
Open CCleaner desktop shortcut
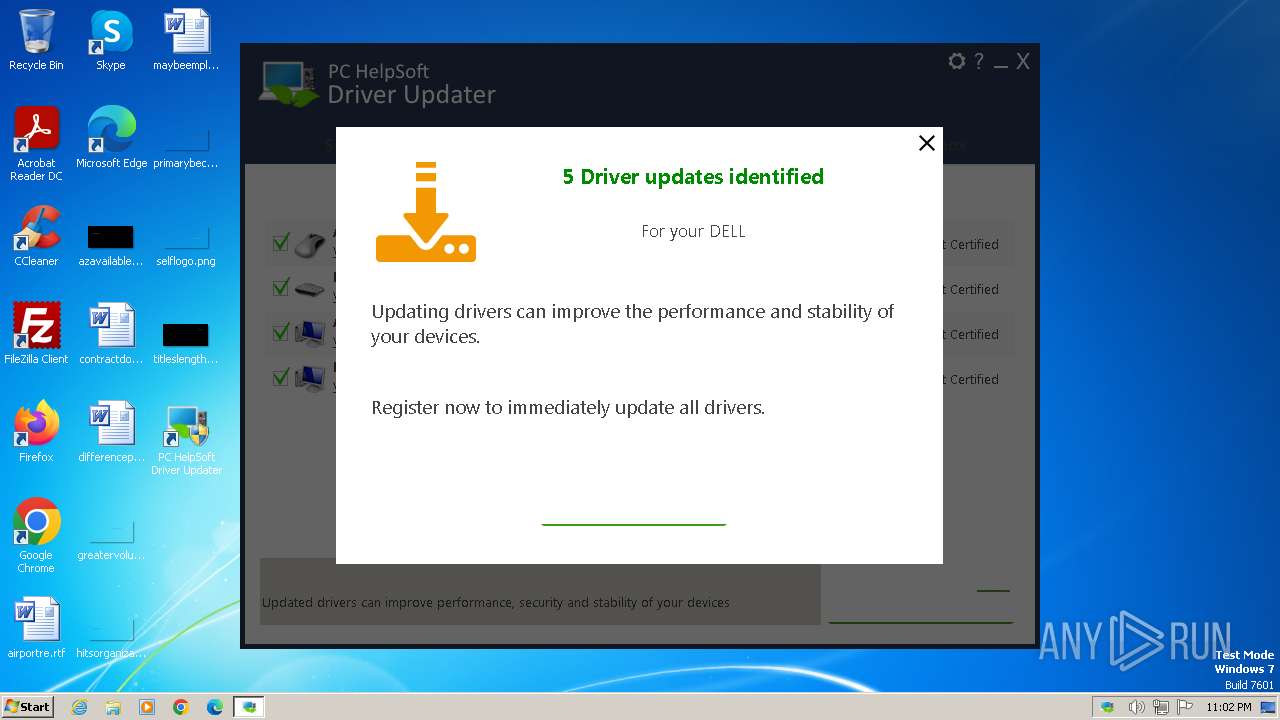(36, 236)
